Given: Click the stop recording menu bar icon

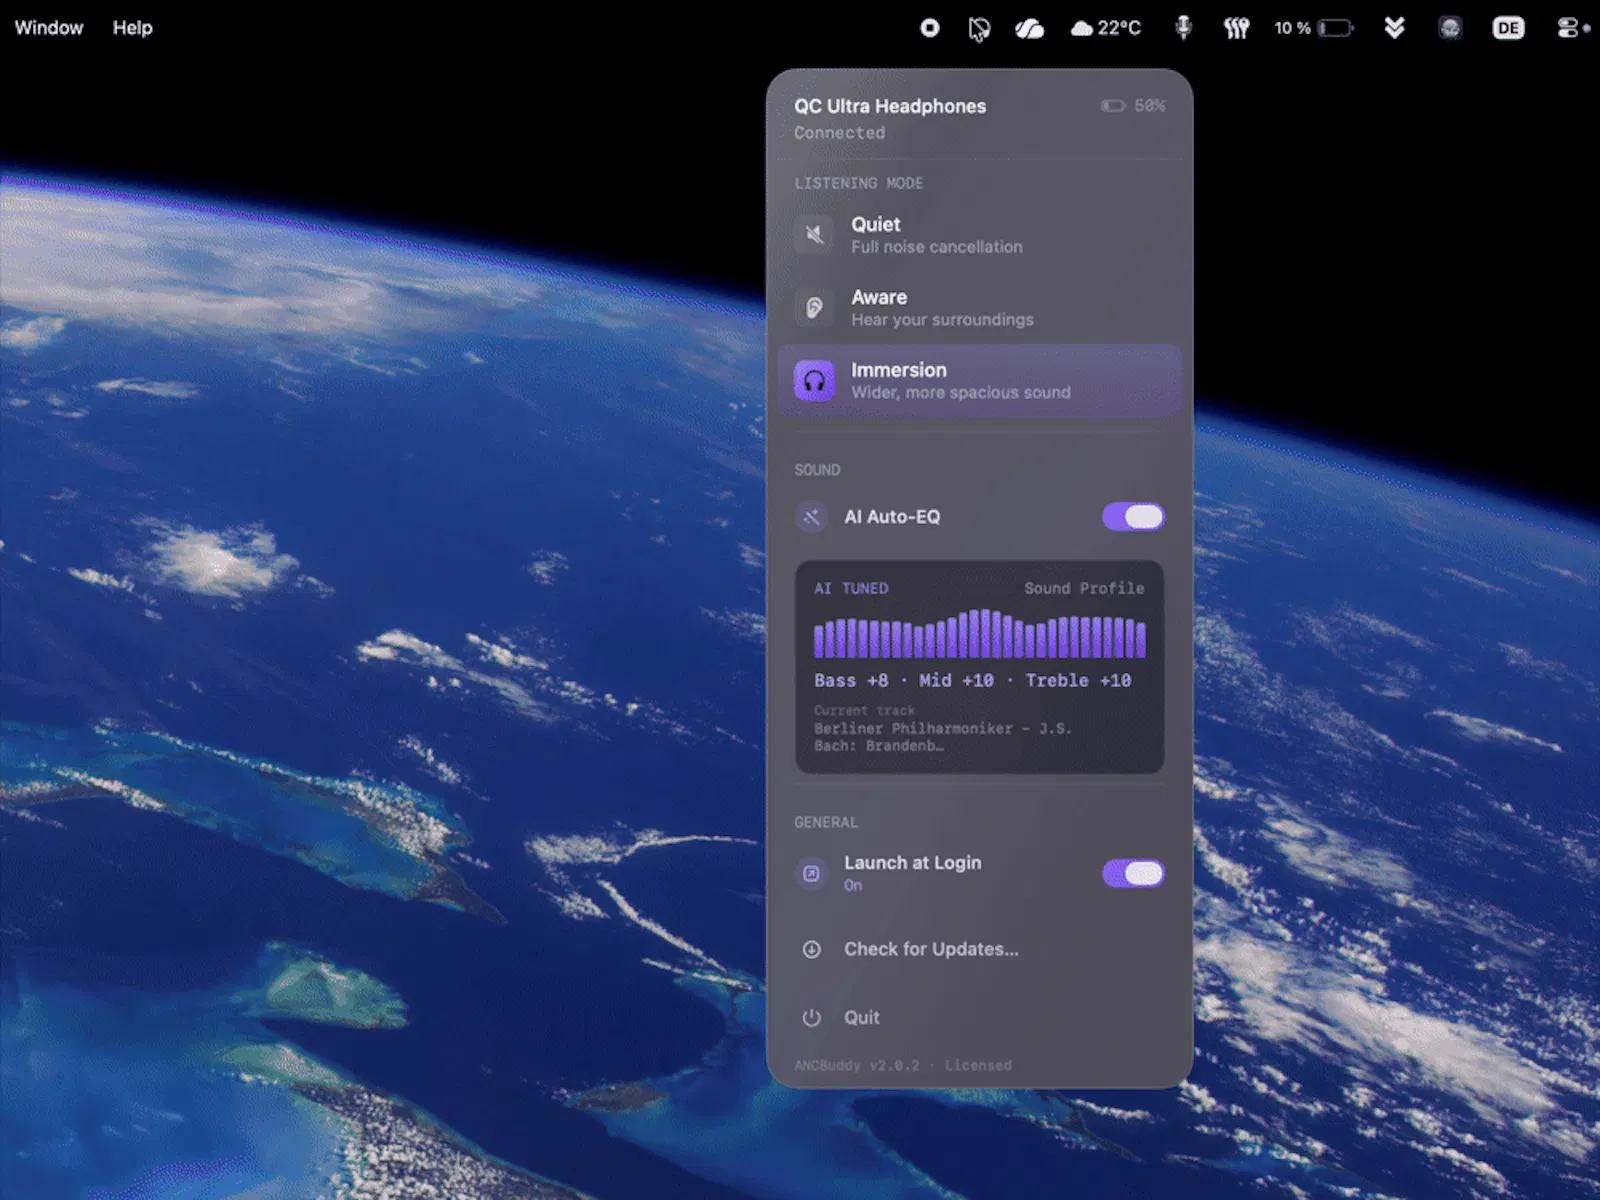Looking at the screenshot, I should 930,28.
